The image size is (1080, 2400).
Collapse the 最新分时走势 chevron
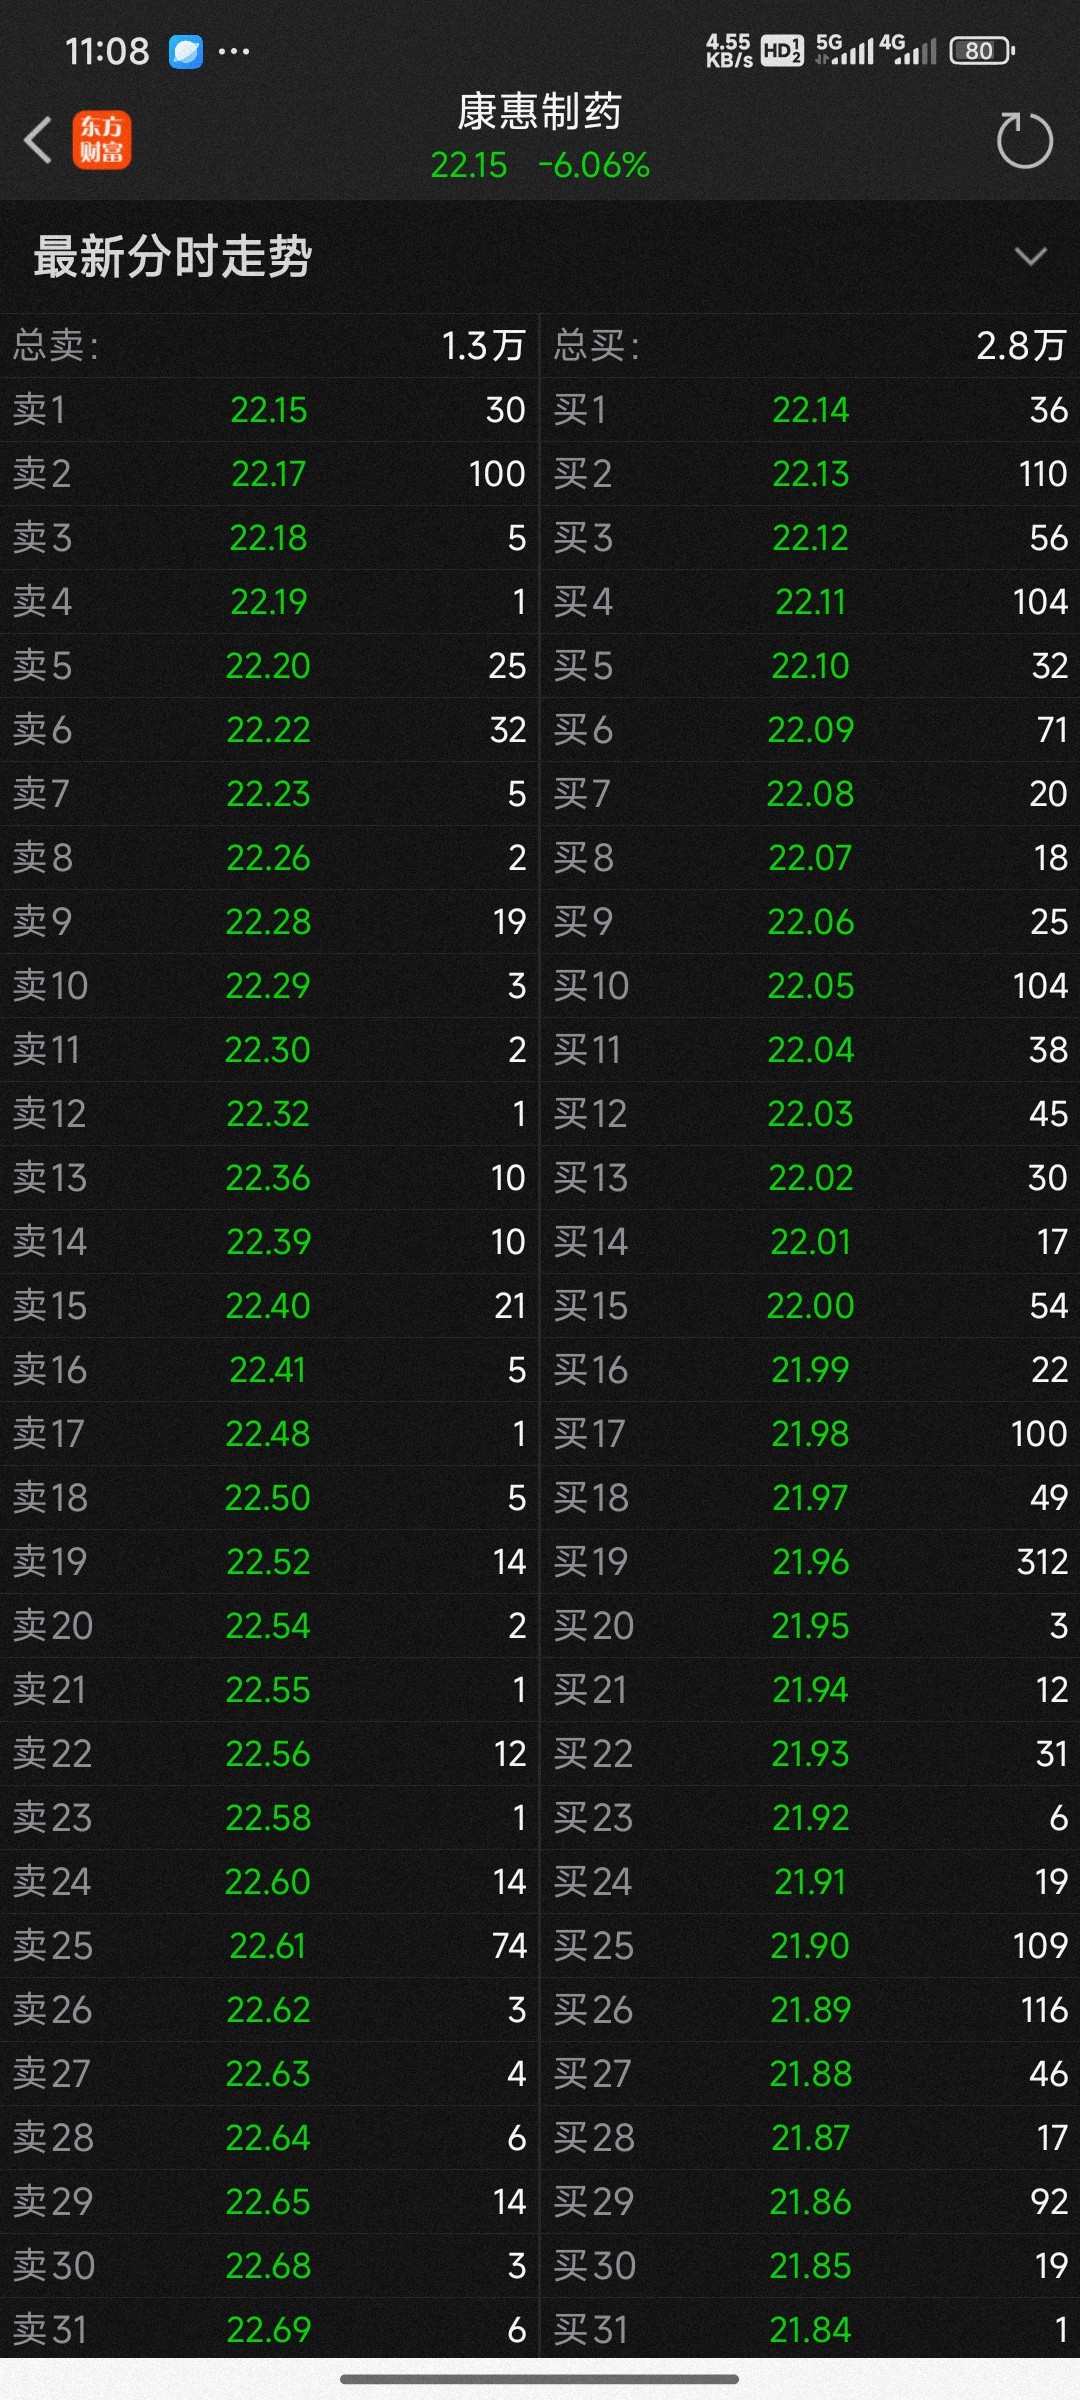1030,257
